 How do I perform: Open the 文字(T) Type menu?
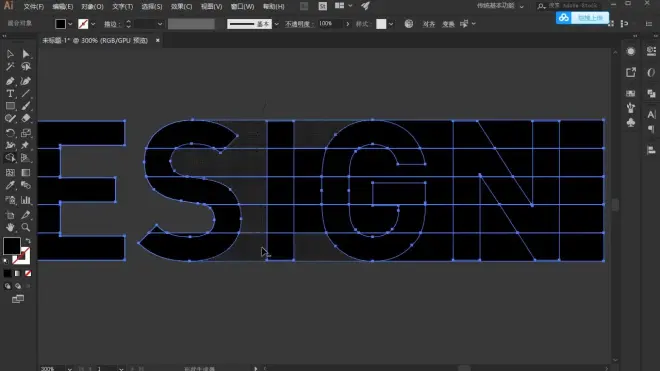tap(122, 7)
